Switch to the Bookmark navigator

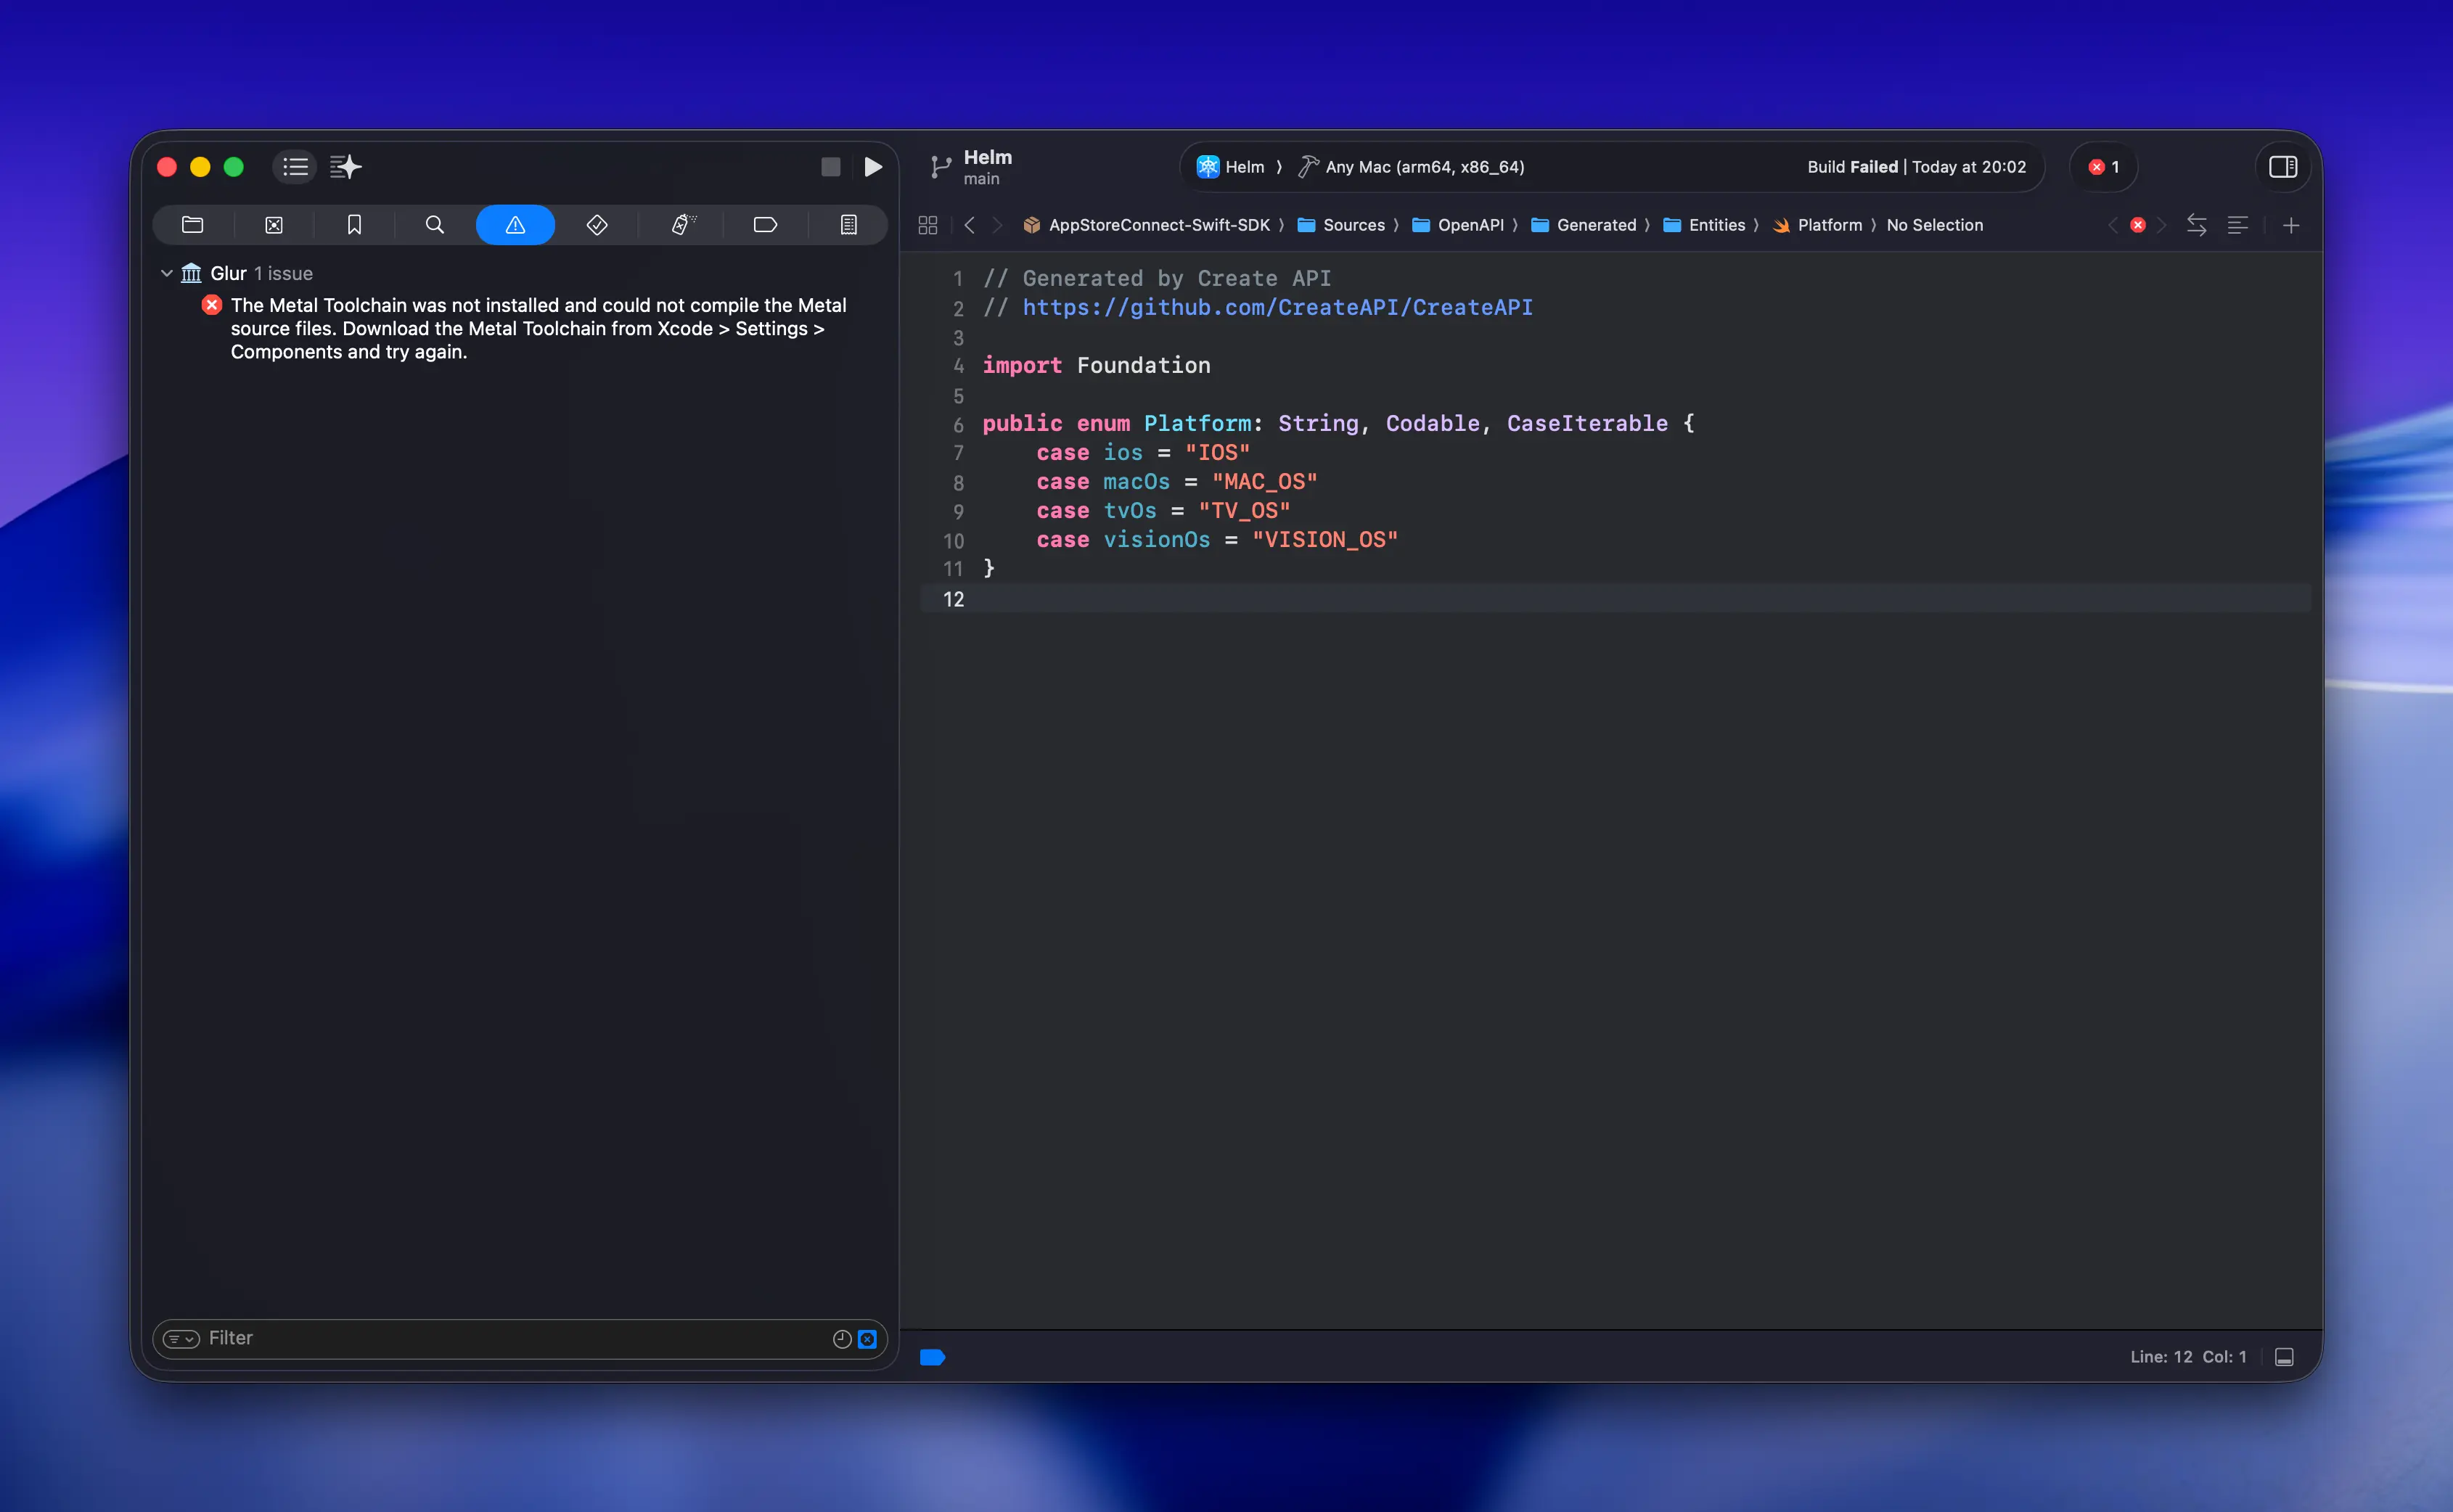tap(354, 225)
